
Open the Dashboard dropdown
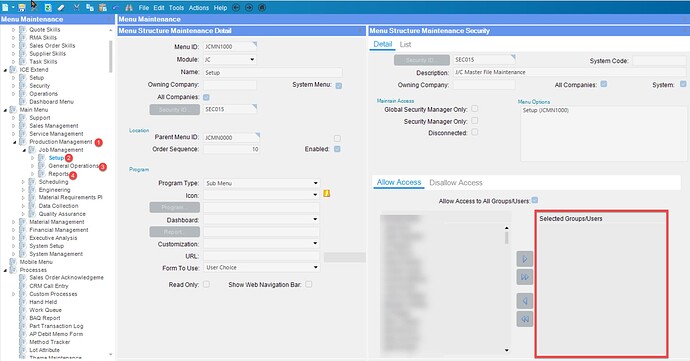tap(316, 219)
